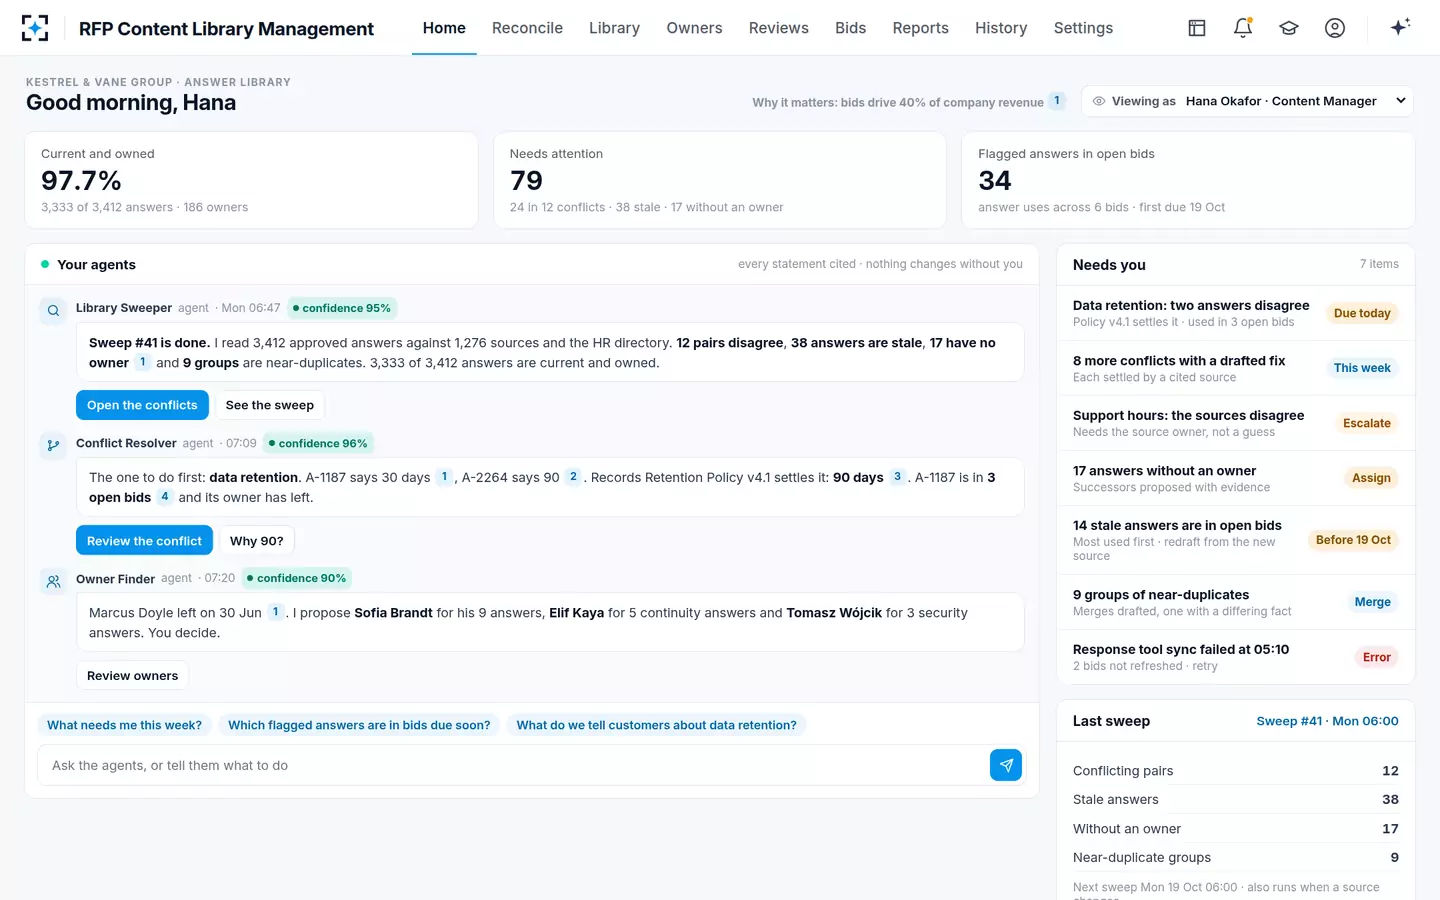Image resolution: width=1440 pixels, height=900 pixels.
Task: Click the Open the conflicts button
Action: pos(142,405)
